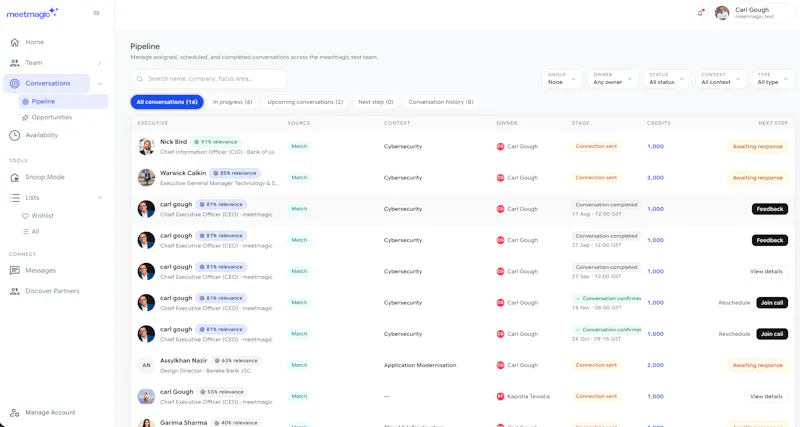800x427 pixels.
Task: Open Messages in the sidebar
Action: [x=41, y=270]
